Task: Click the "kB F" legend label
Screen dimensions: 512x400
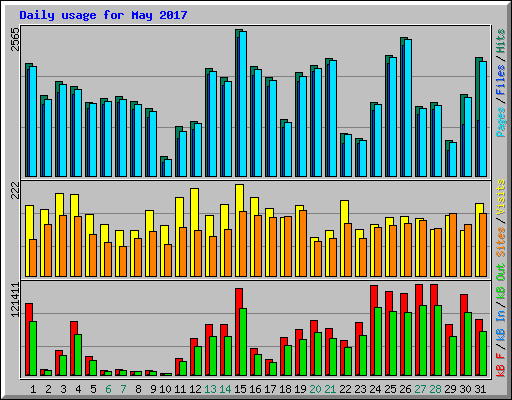Action: coord(500,365)
